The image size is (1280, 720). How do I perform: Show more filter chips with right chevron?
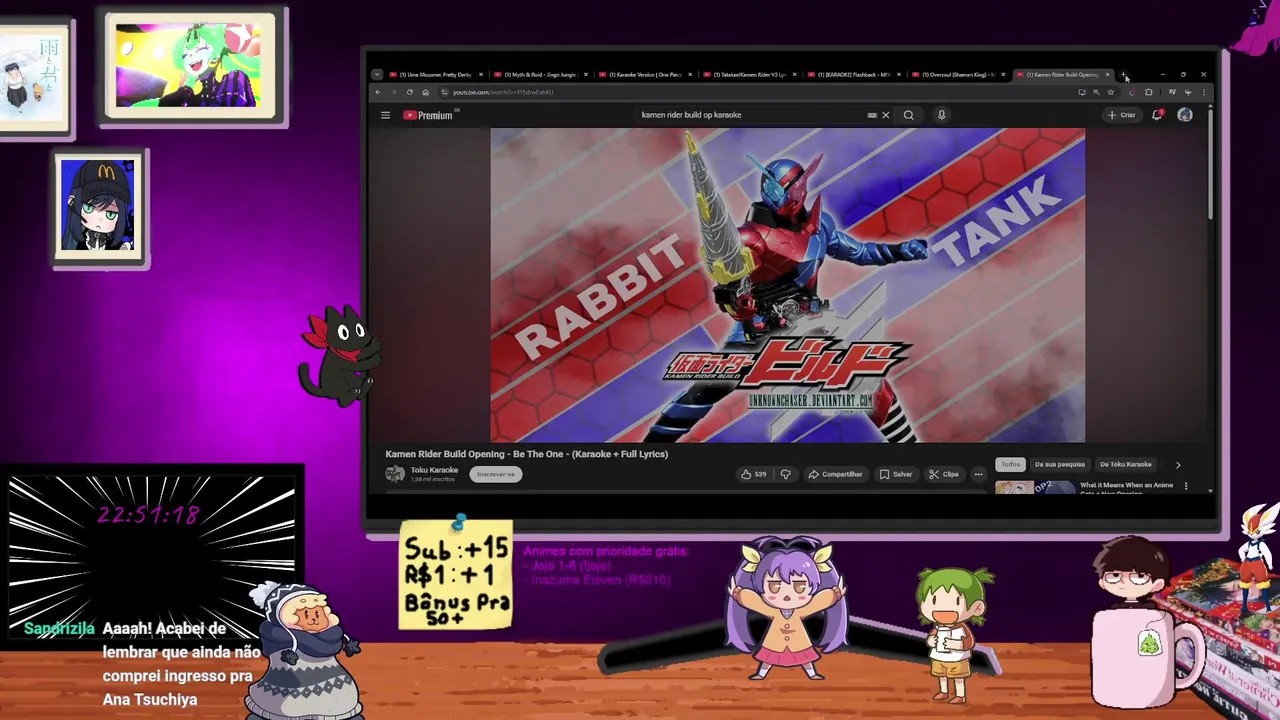pyautogui.click(x=1178, y=464)
